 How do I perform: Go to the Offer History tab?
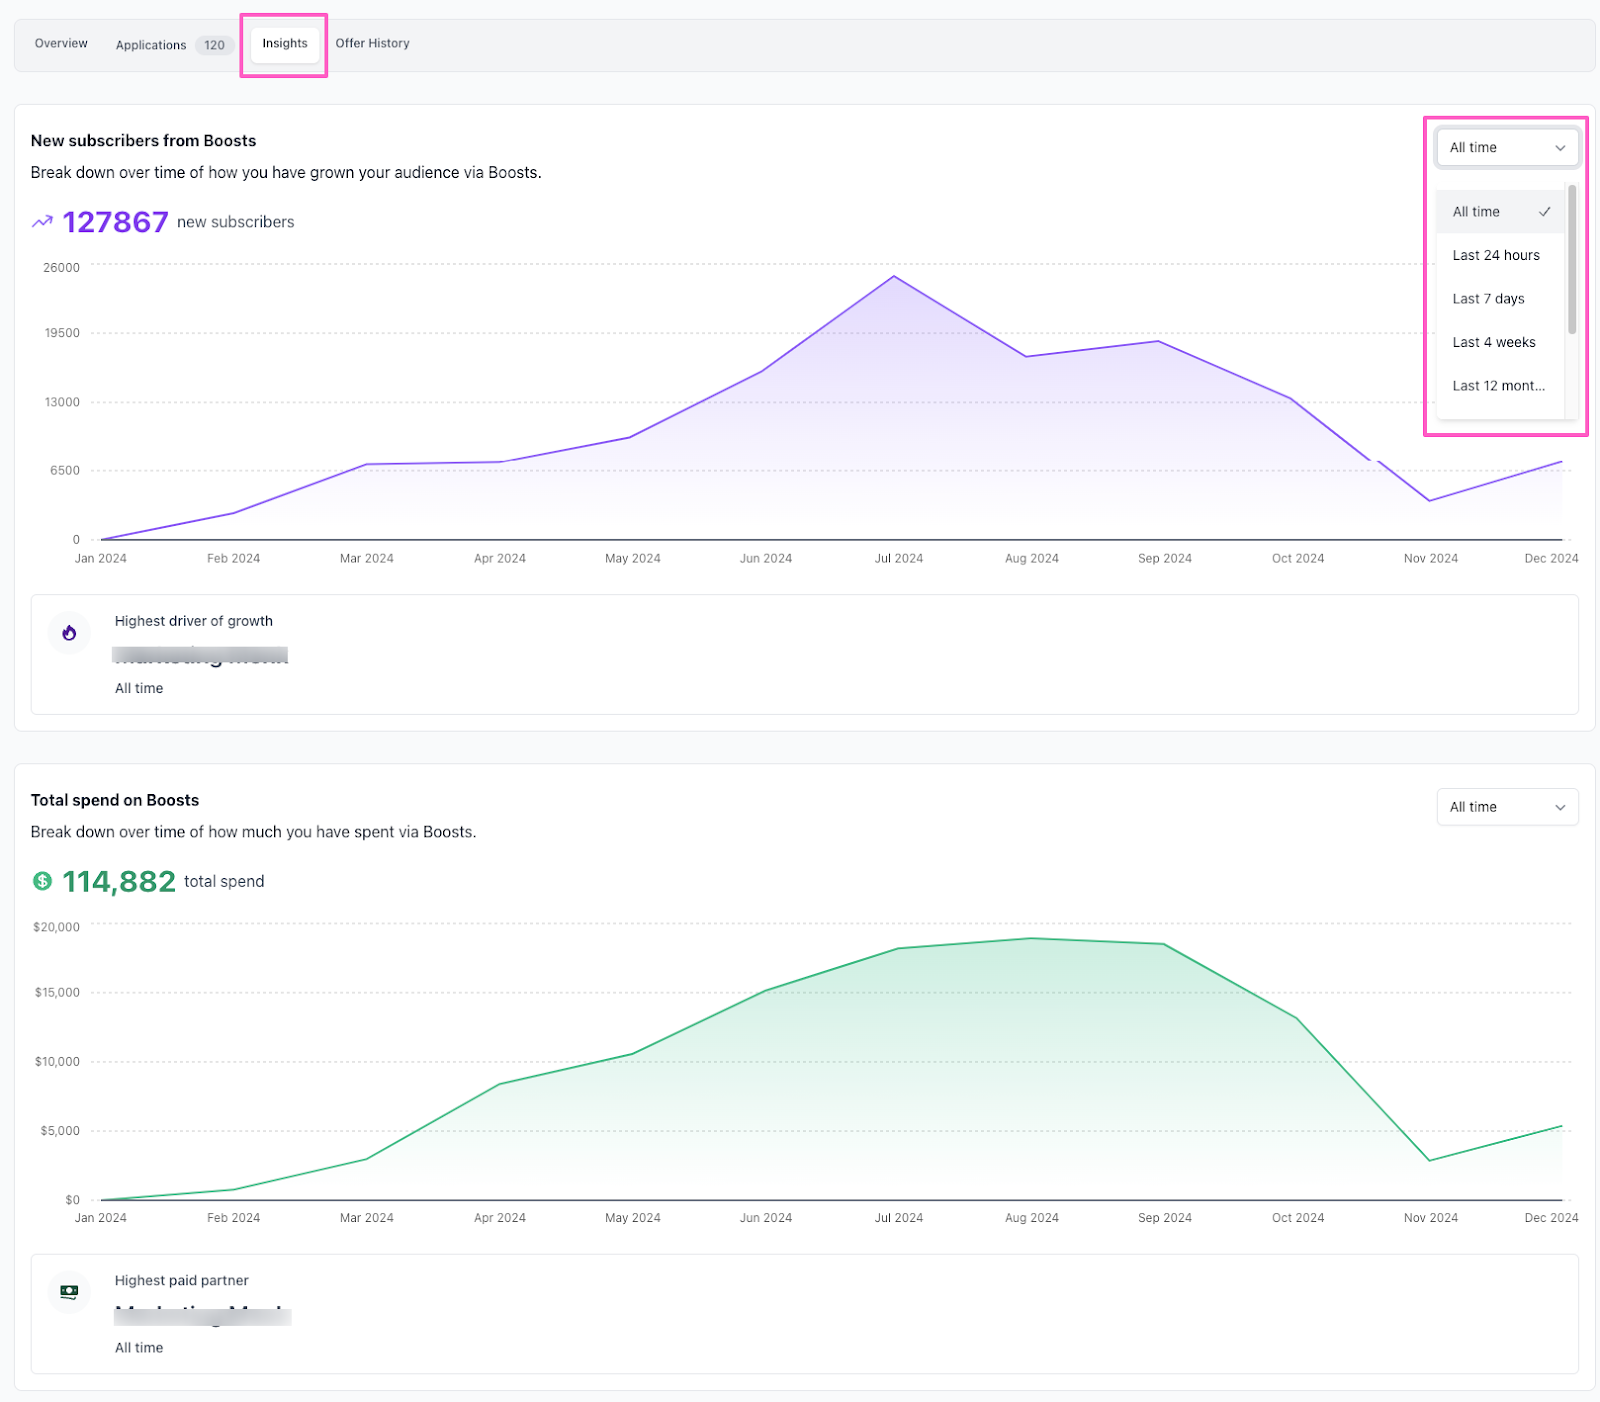coord(372,44)
